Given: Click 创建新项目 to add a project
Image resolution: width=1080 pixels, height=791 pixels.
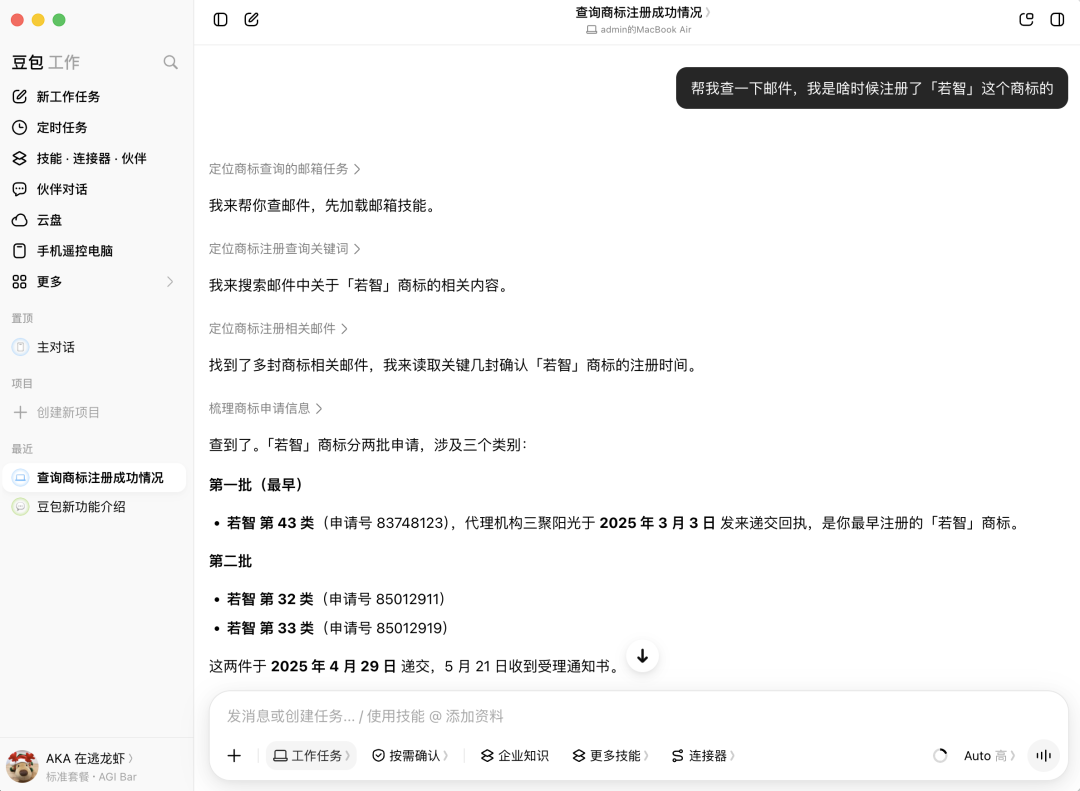Looking at the screenshot, I should pyautogui.click(x=93, y=413).
